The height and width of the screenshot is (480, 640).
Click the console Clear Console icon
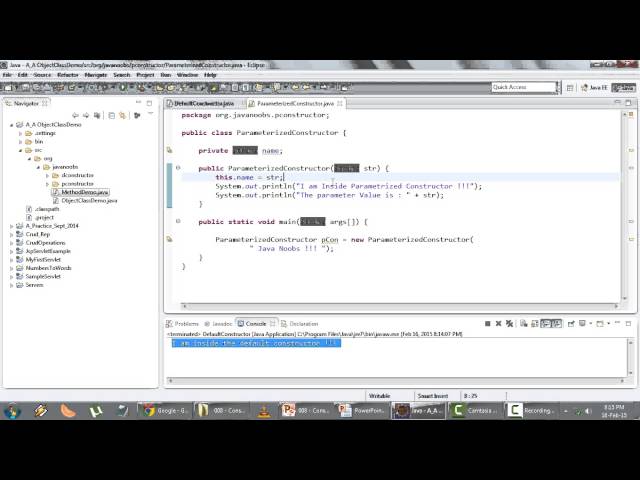[524, 324]
